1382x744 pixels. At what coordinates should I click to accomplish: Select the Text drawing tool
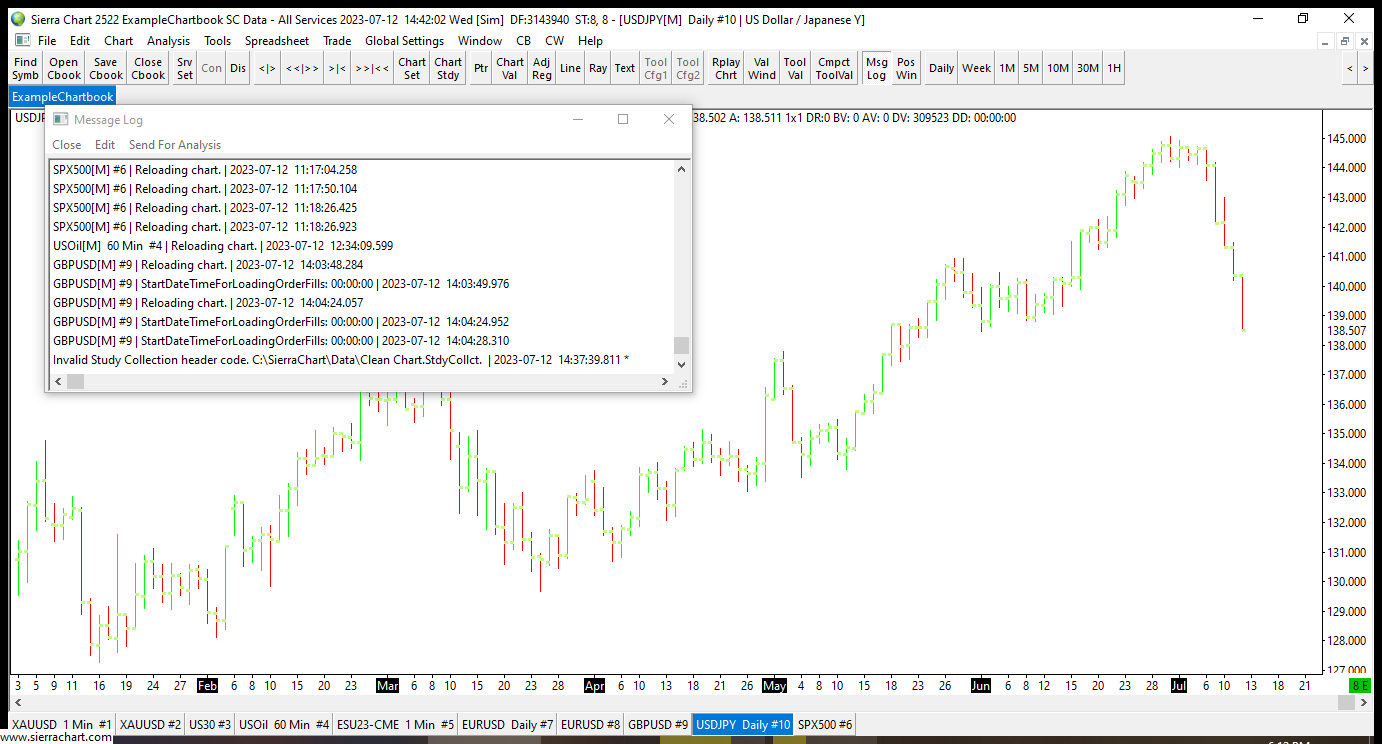(625, 68)
